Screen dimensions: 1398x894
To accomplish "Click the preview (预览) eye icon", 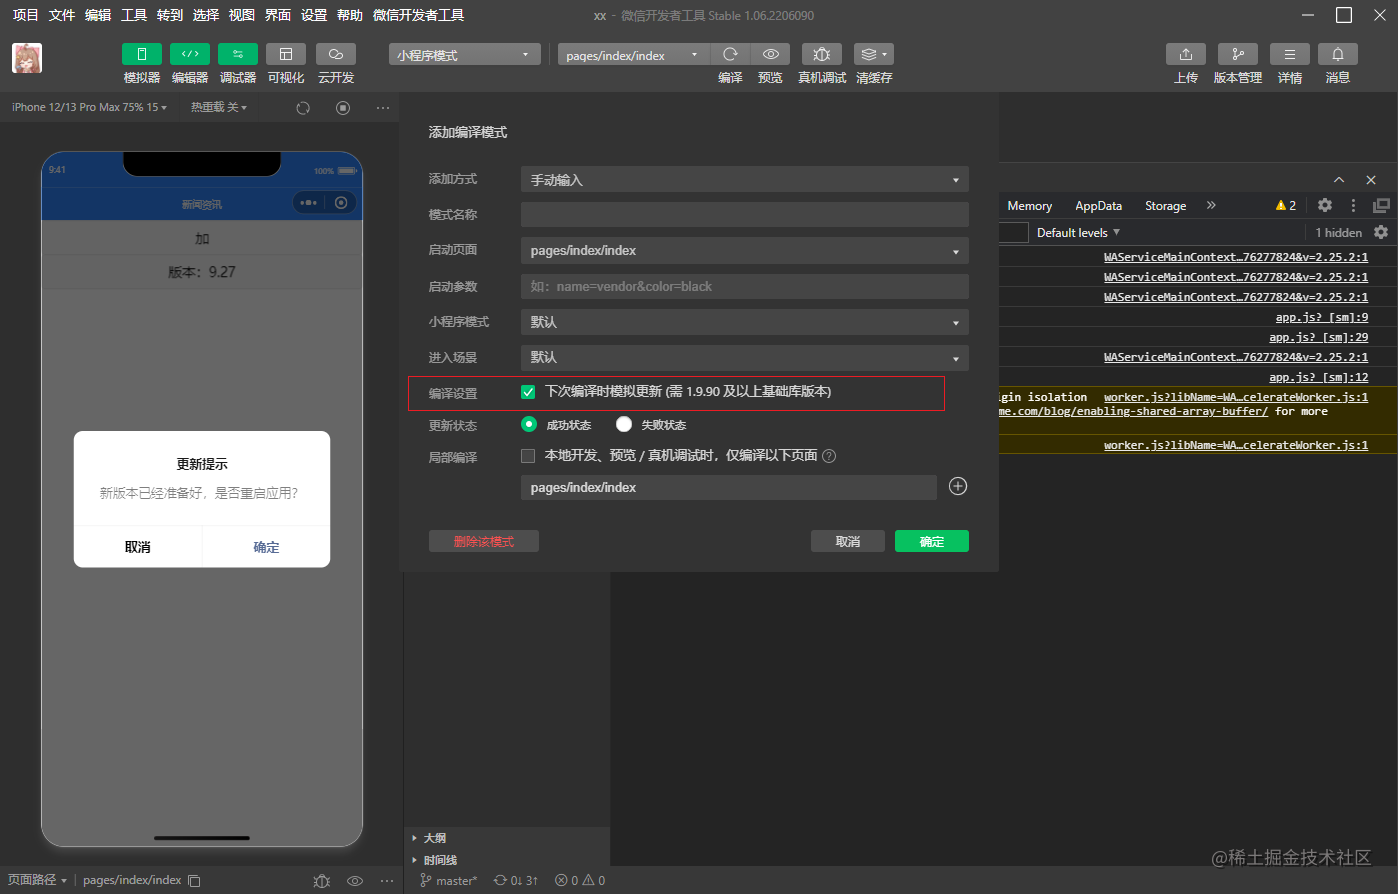I will point(770,54).
